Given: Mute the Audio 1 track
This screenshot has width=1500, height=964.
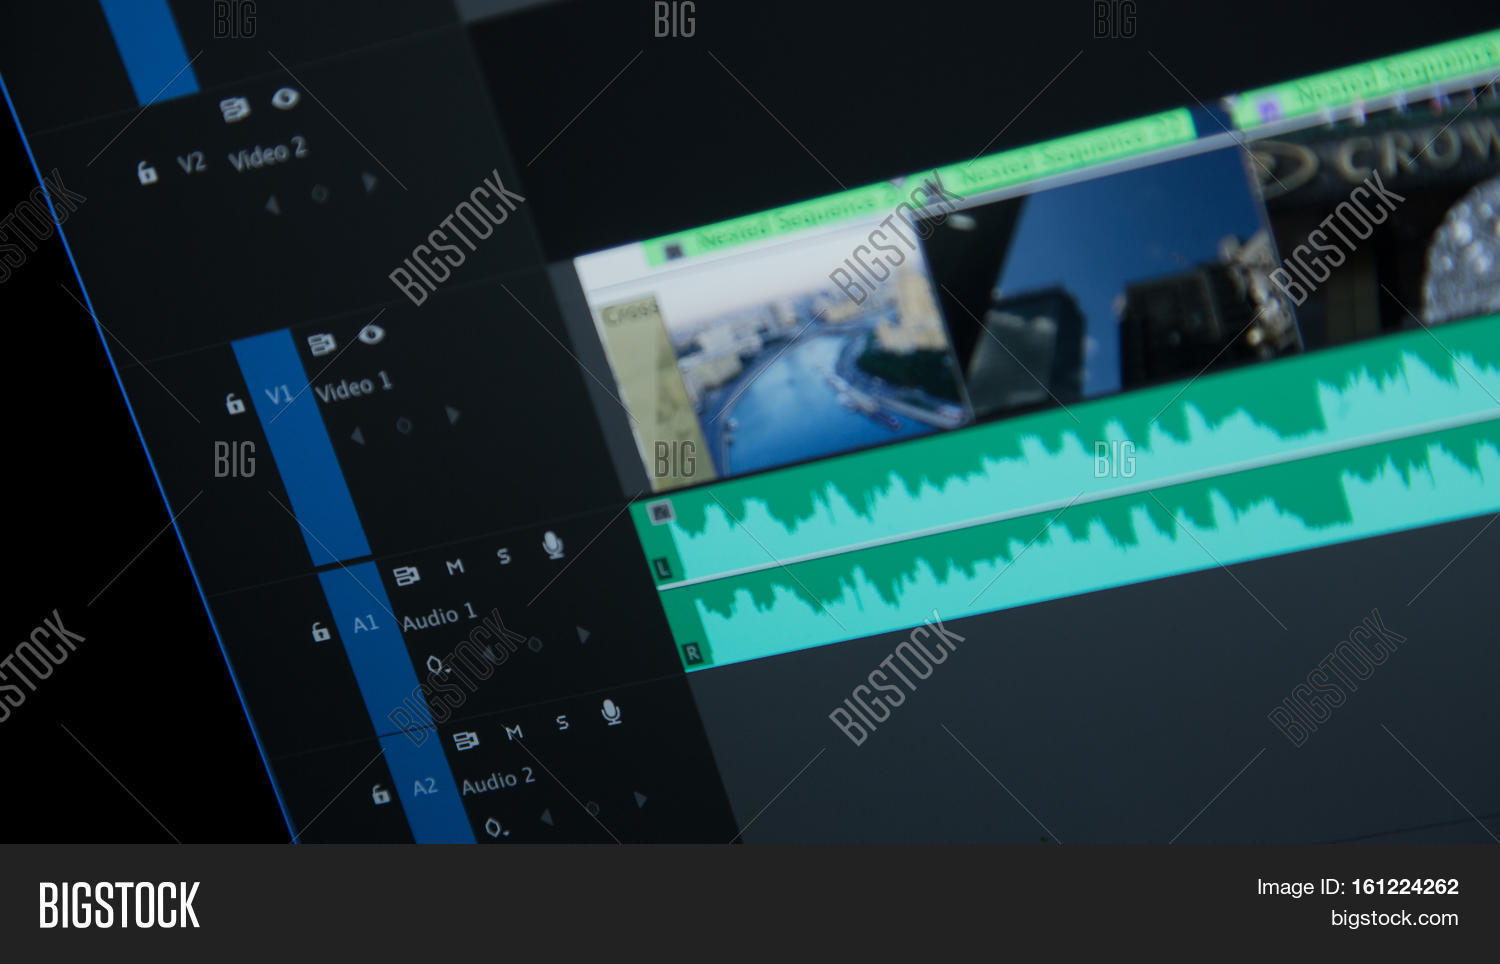Looking at the screenshot, I should coord(455,566).
